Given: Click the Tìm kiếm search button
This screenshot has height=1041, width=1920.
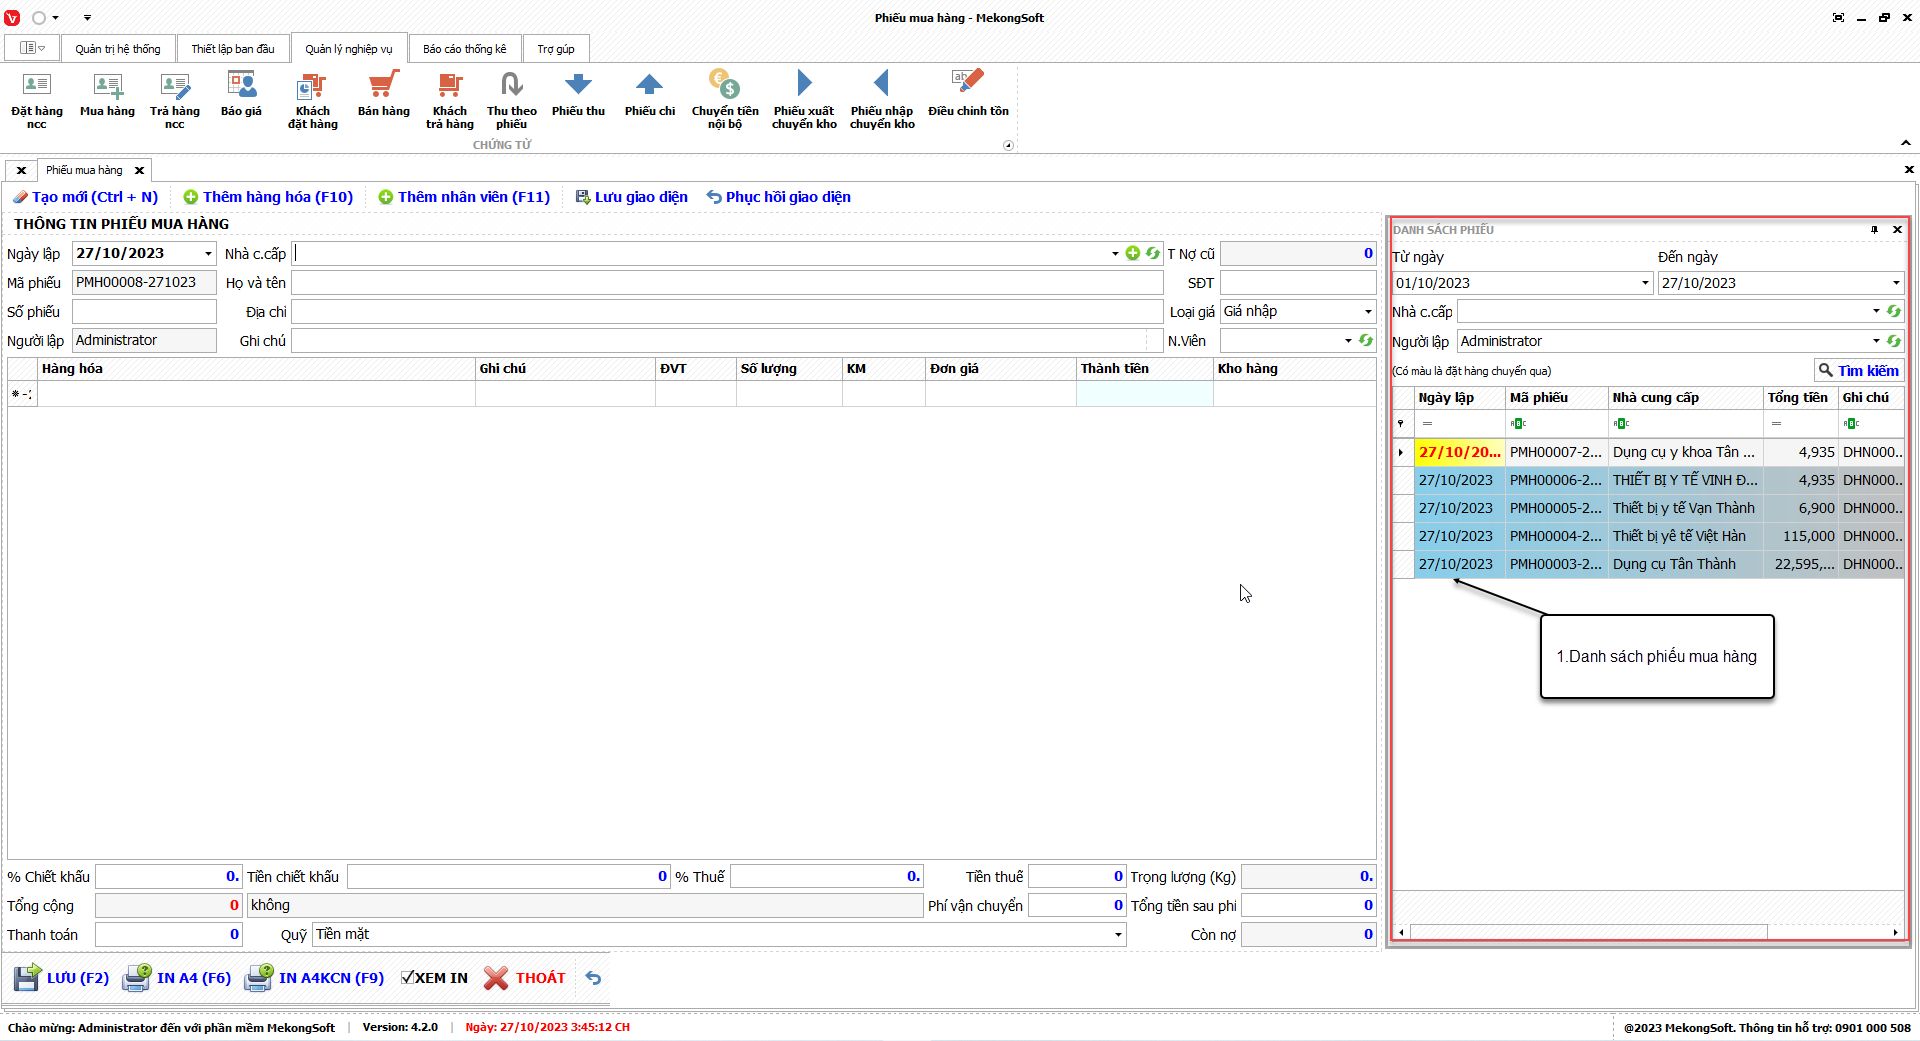Looking at the screenshot, I should pyautogui.click(x=1858, y=371).
